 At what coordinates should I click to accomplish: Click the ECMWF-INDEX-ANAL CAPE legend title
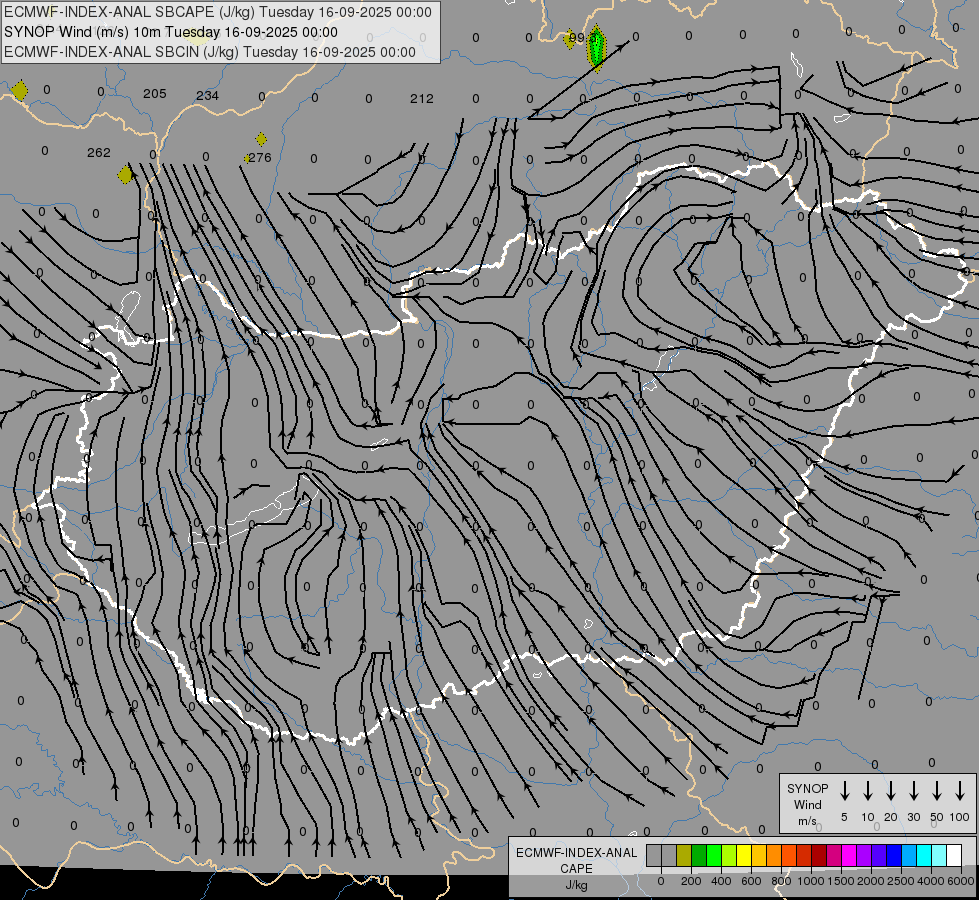pos(576,860)
